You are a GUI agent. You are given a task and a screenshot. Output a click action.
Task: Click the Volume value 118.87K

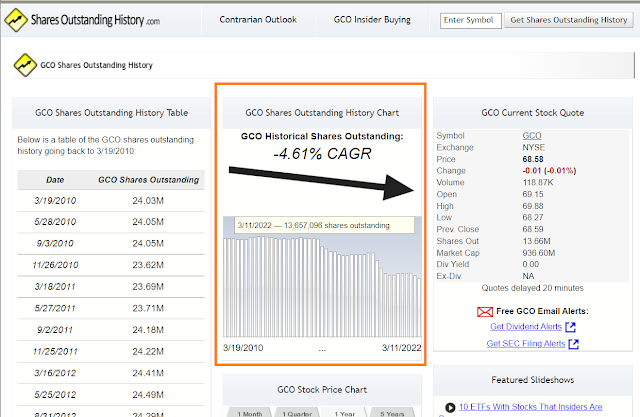[538, 182]
